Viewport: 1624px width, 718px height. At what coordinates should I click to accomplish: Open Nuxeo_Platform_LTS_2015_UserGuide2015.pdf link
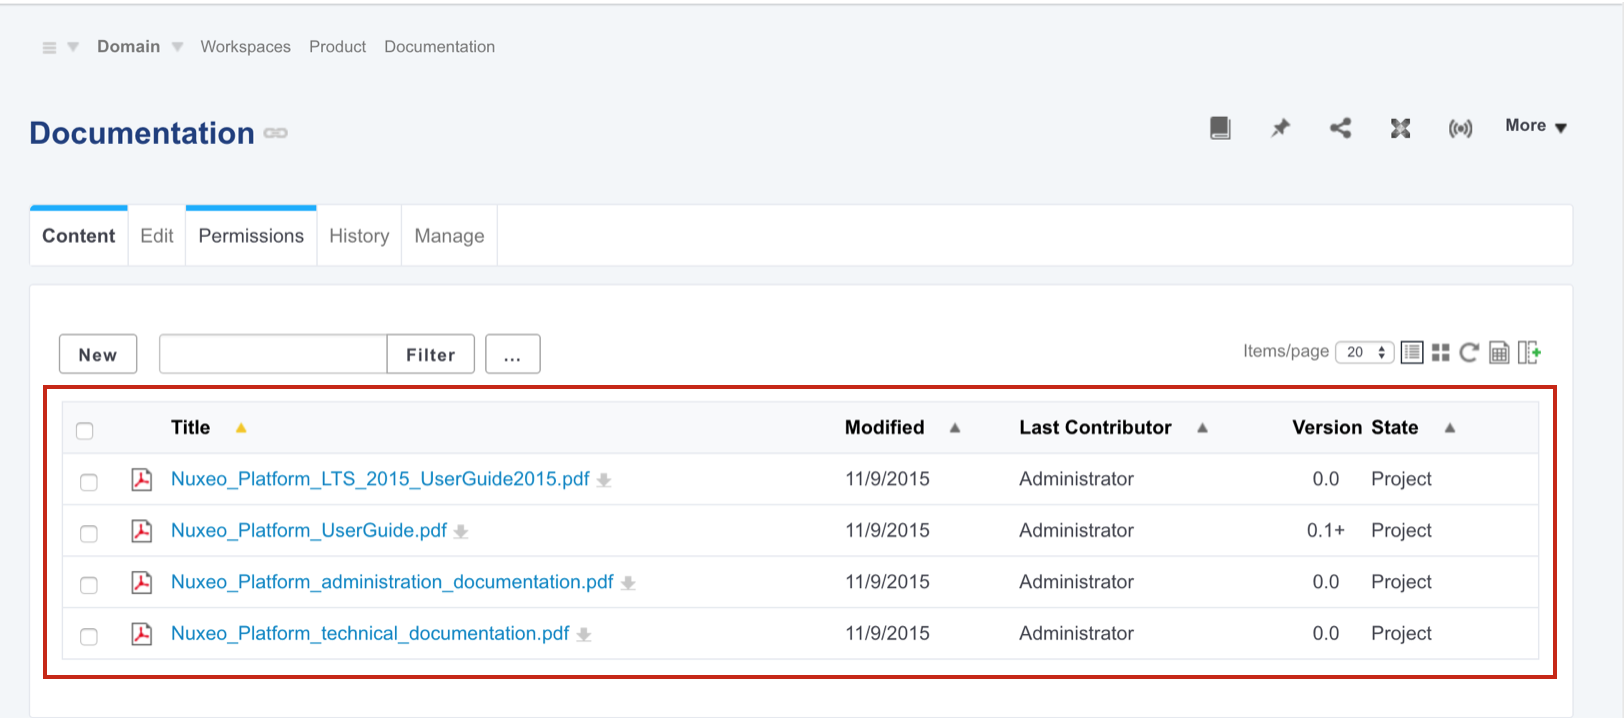click(x=380, y=479)
